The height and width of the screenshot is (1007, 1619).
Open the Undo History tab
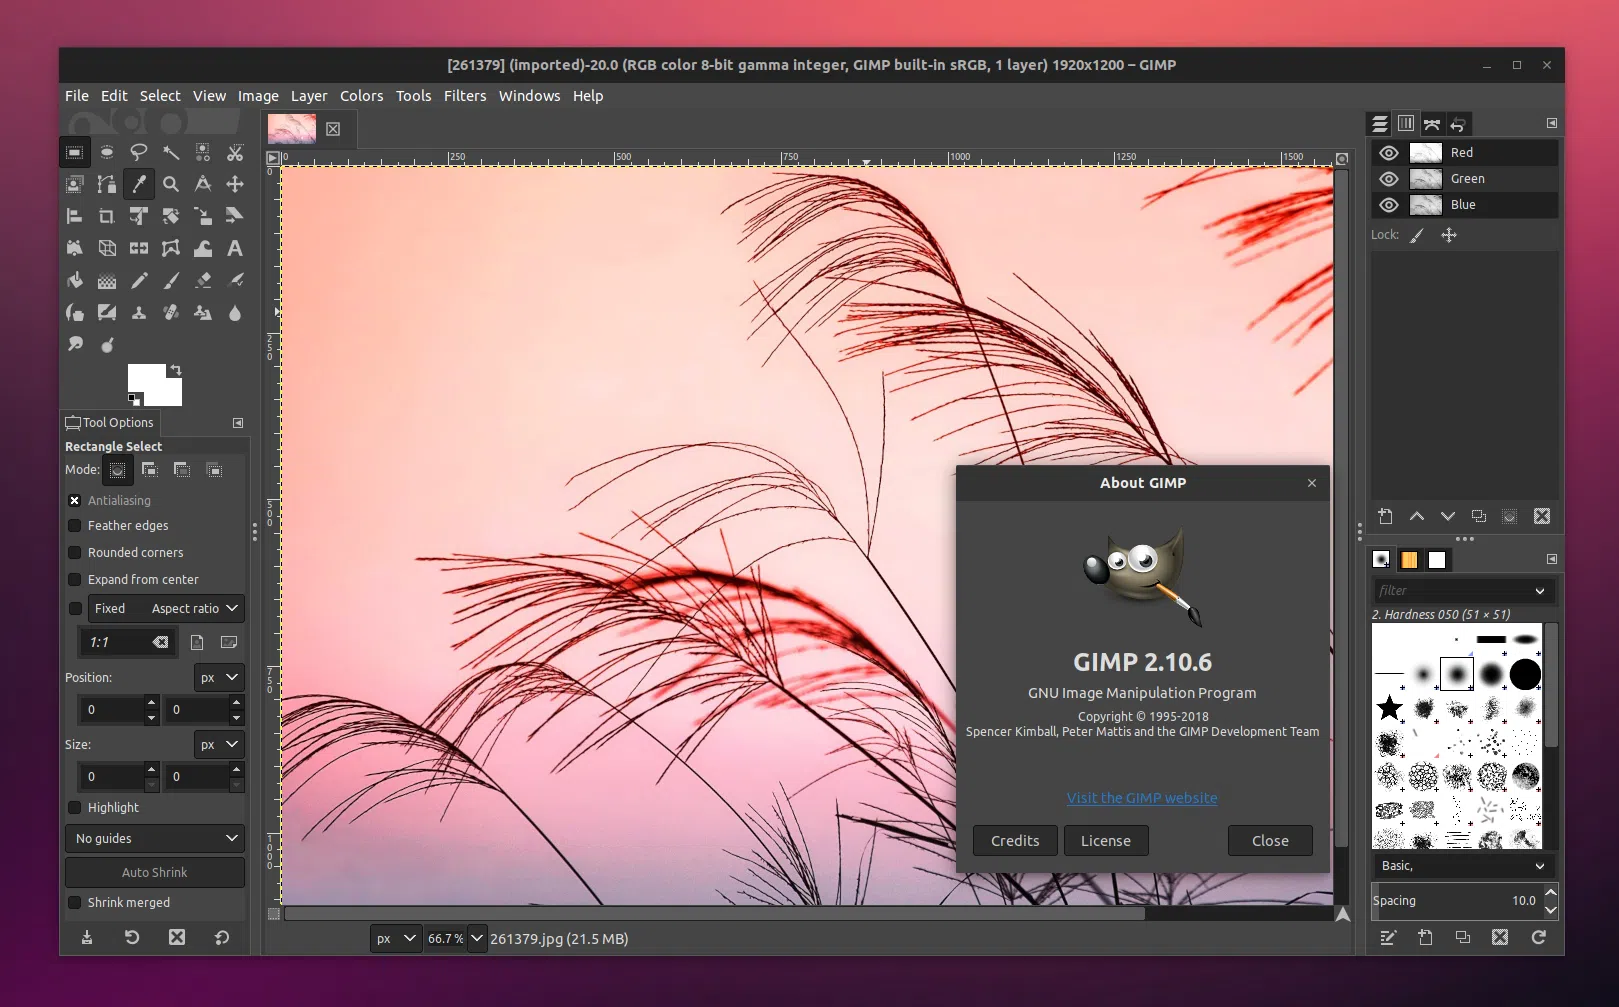[x=1459, y=123]
